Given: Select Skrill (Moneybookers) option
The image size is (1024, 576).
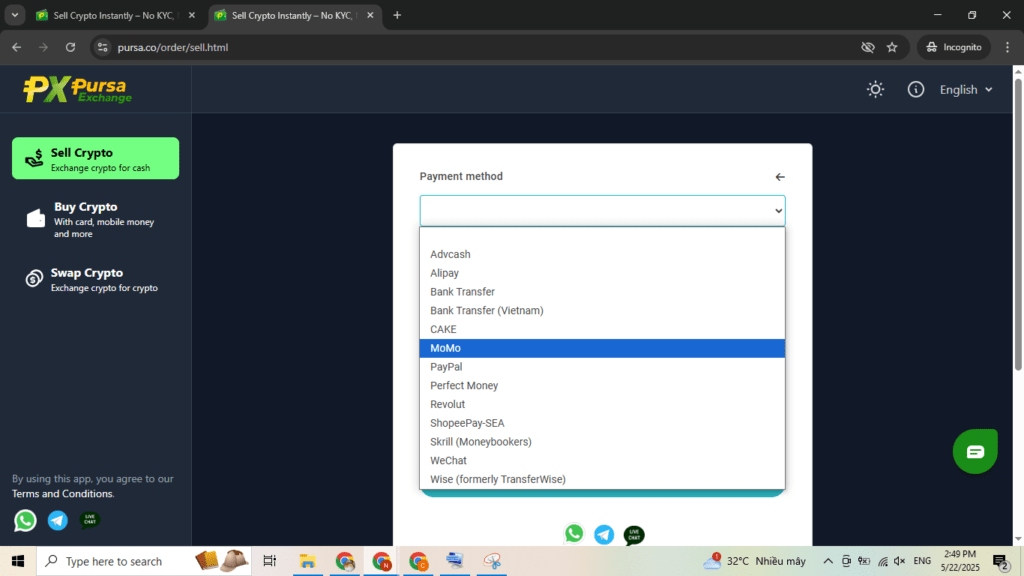Looking at the screenshot, I should point(602,442).
